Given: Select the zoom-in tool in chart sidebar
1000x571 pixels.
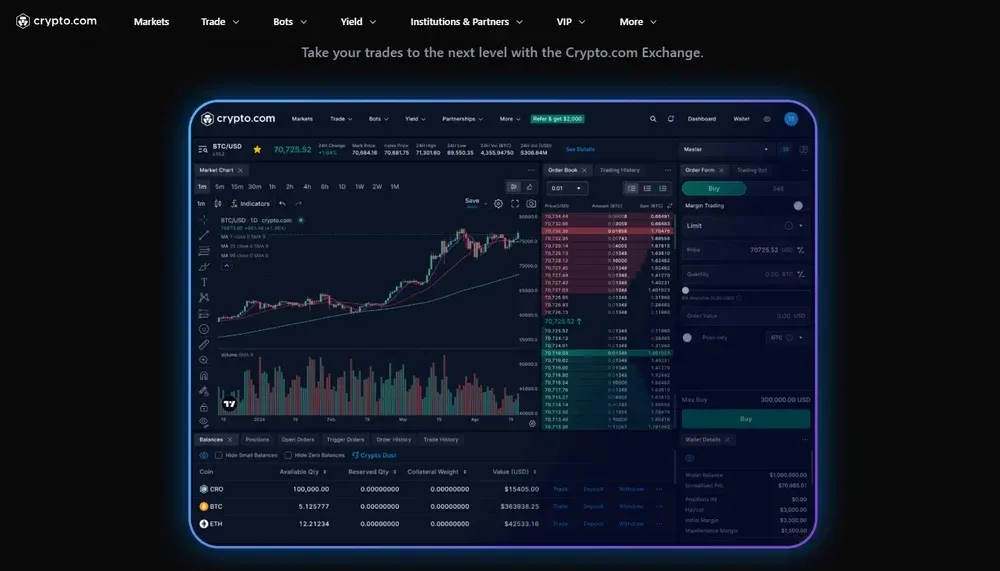Looking at the screenshot, I should click(x=203, y=360).
